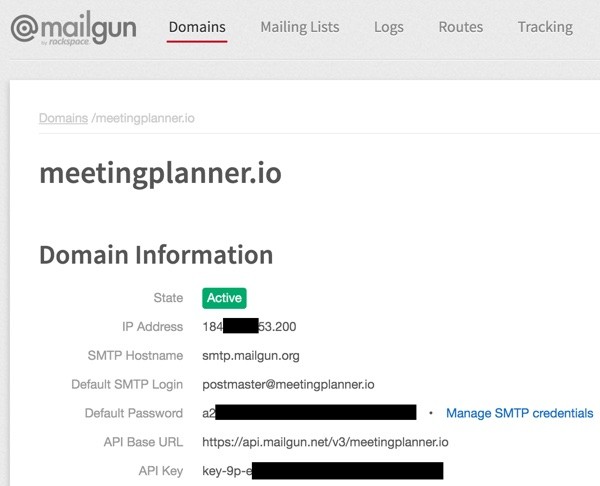Image resolution: width=600 pixels, height=486 pixels.
Task: Select the API Base URL value
Action: [x=325, y=442]
